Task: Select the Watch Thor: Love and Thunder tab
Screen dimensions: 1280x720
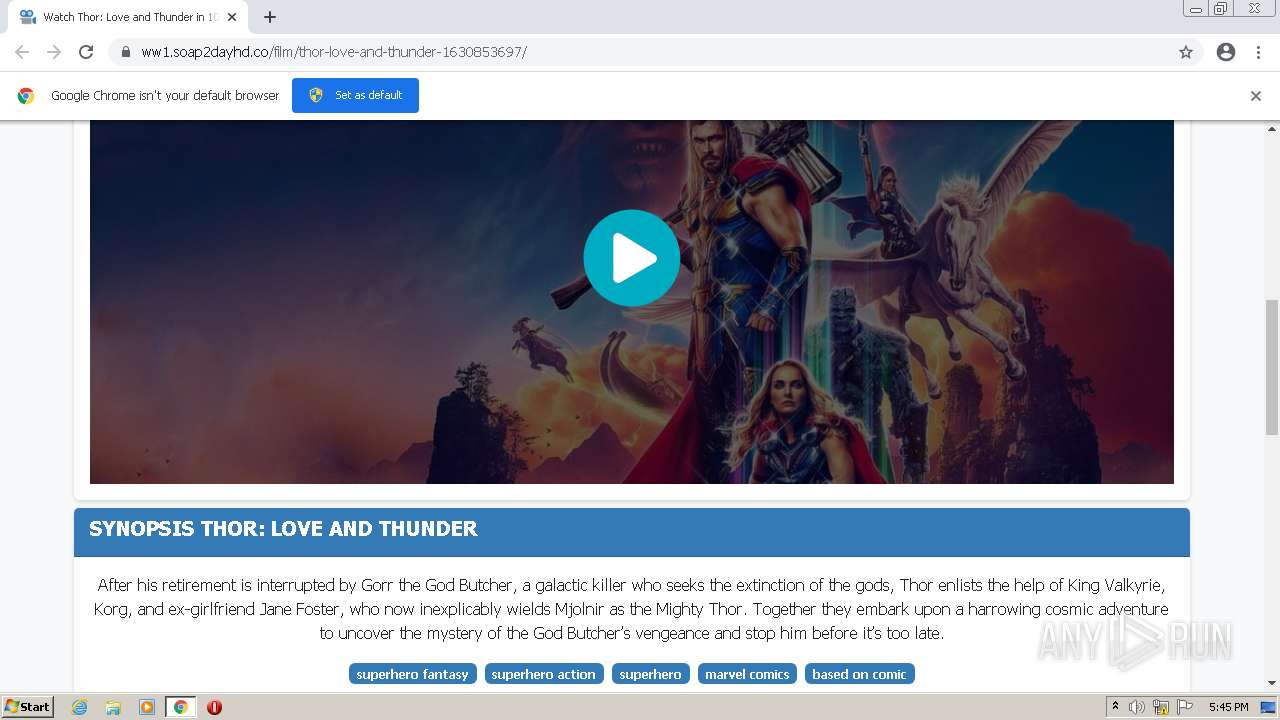Action: tap(128, 17)
